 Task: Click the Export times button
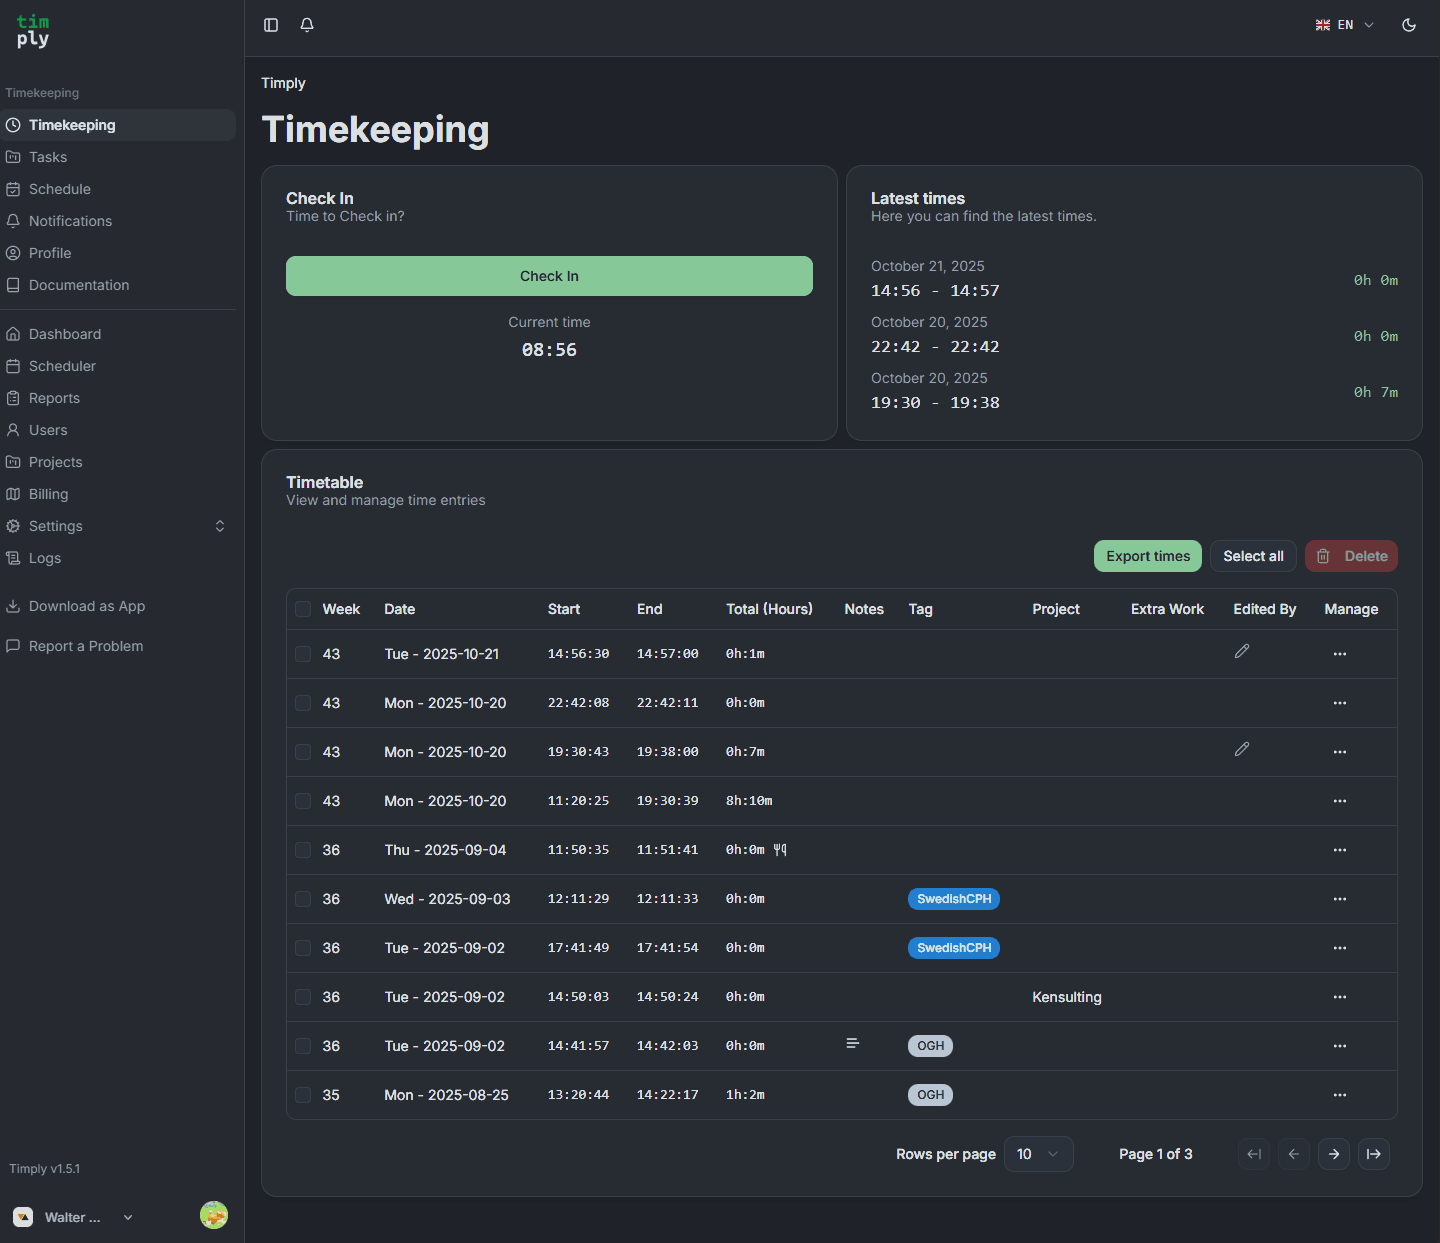click(1148, 556)
